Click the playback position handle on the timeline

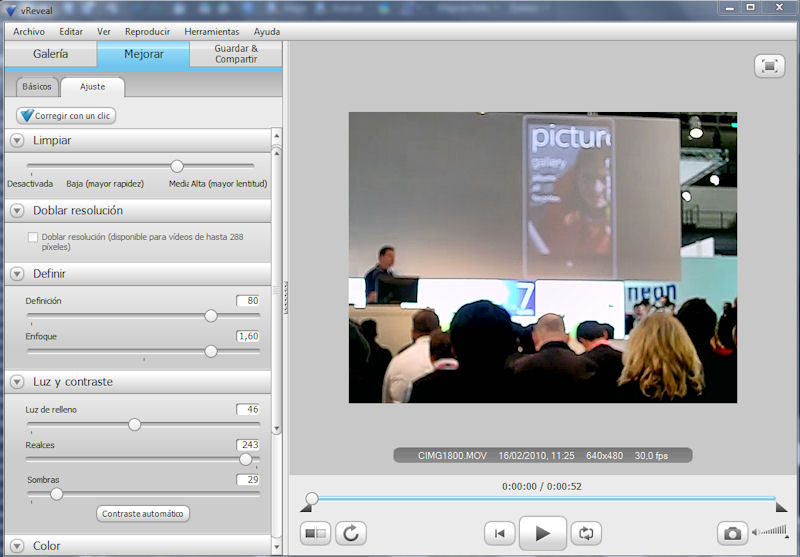(x=312, y=498)
